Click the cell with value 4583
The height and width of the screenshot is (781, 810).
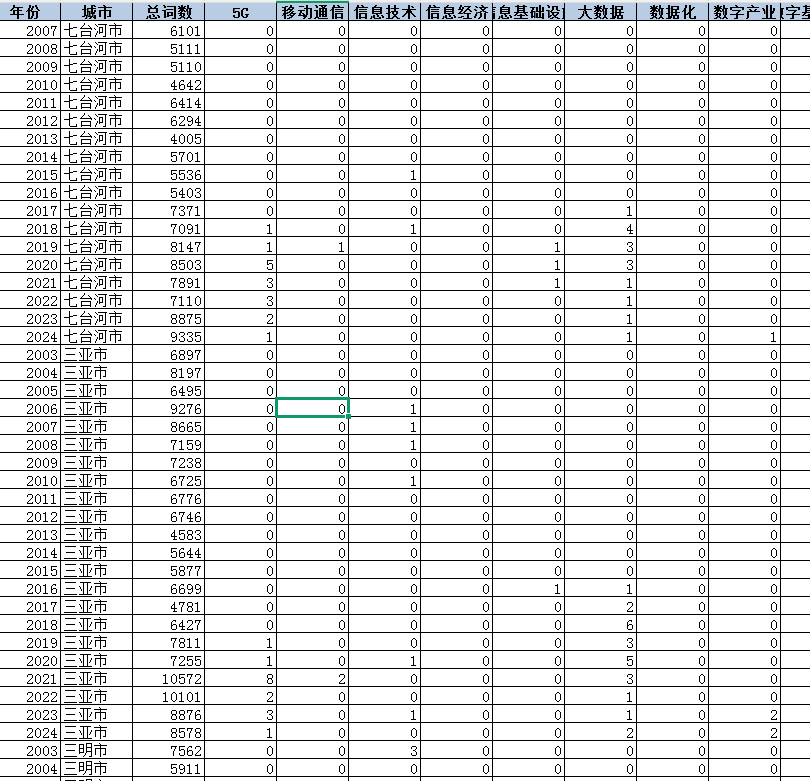(169, 535)
